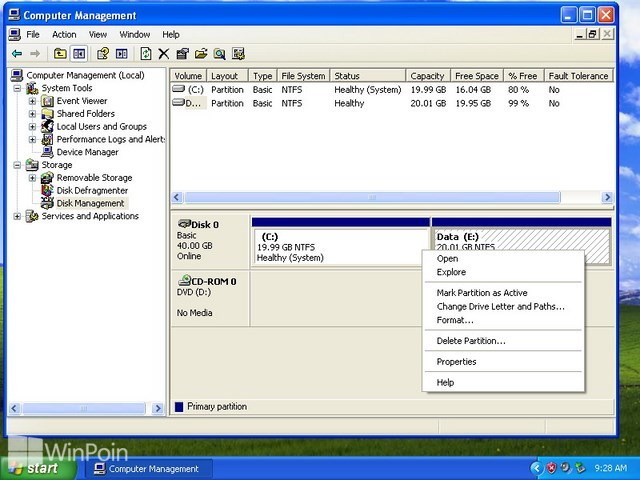Click the 9:28 AM clock

pos(610,468)
